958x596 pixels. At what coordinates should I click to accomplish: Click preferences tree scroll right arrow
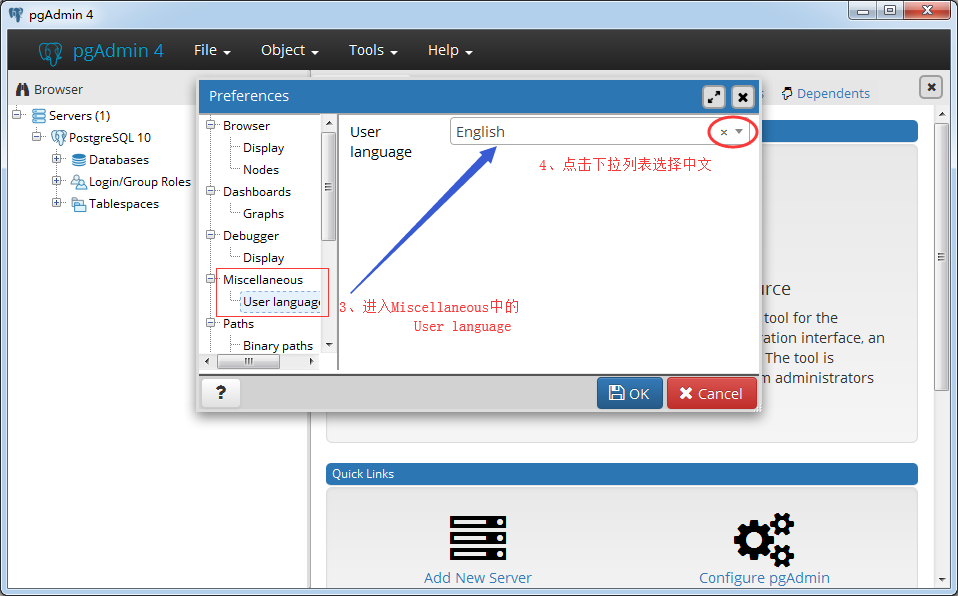tap(312, 361)
